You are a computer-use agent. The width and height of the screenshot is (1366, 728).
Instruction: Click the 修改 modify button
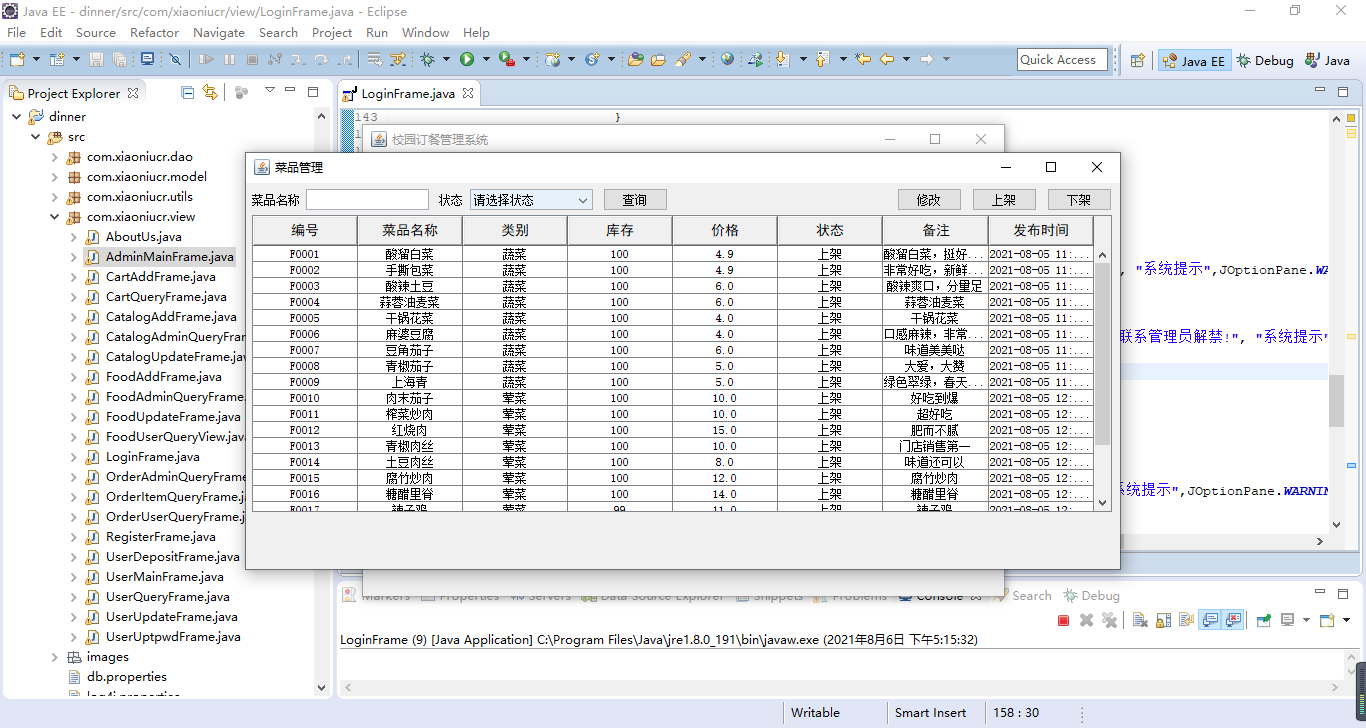click(929, 200)
